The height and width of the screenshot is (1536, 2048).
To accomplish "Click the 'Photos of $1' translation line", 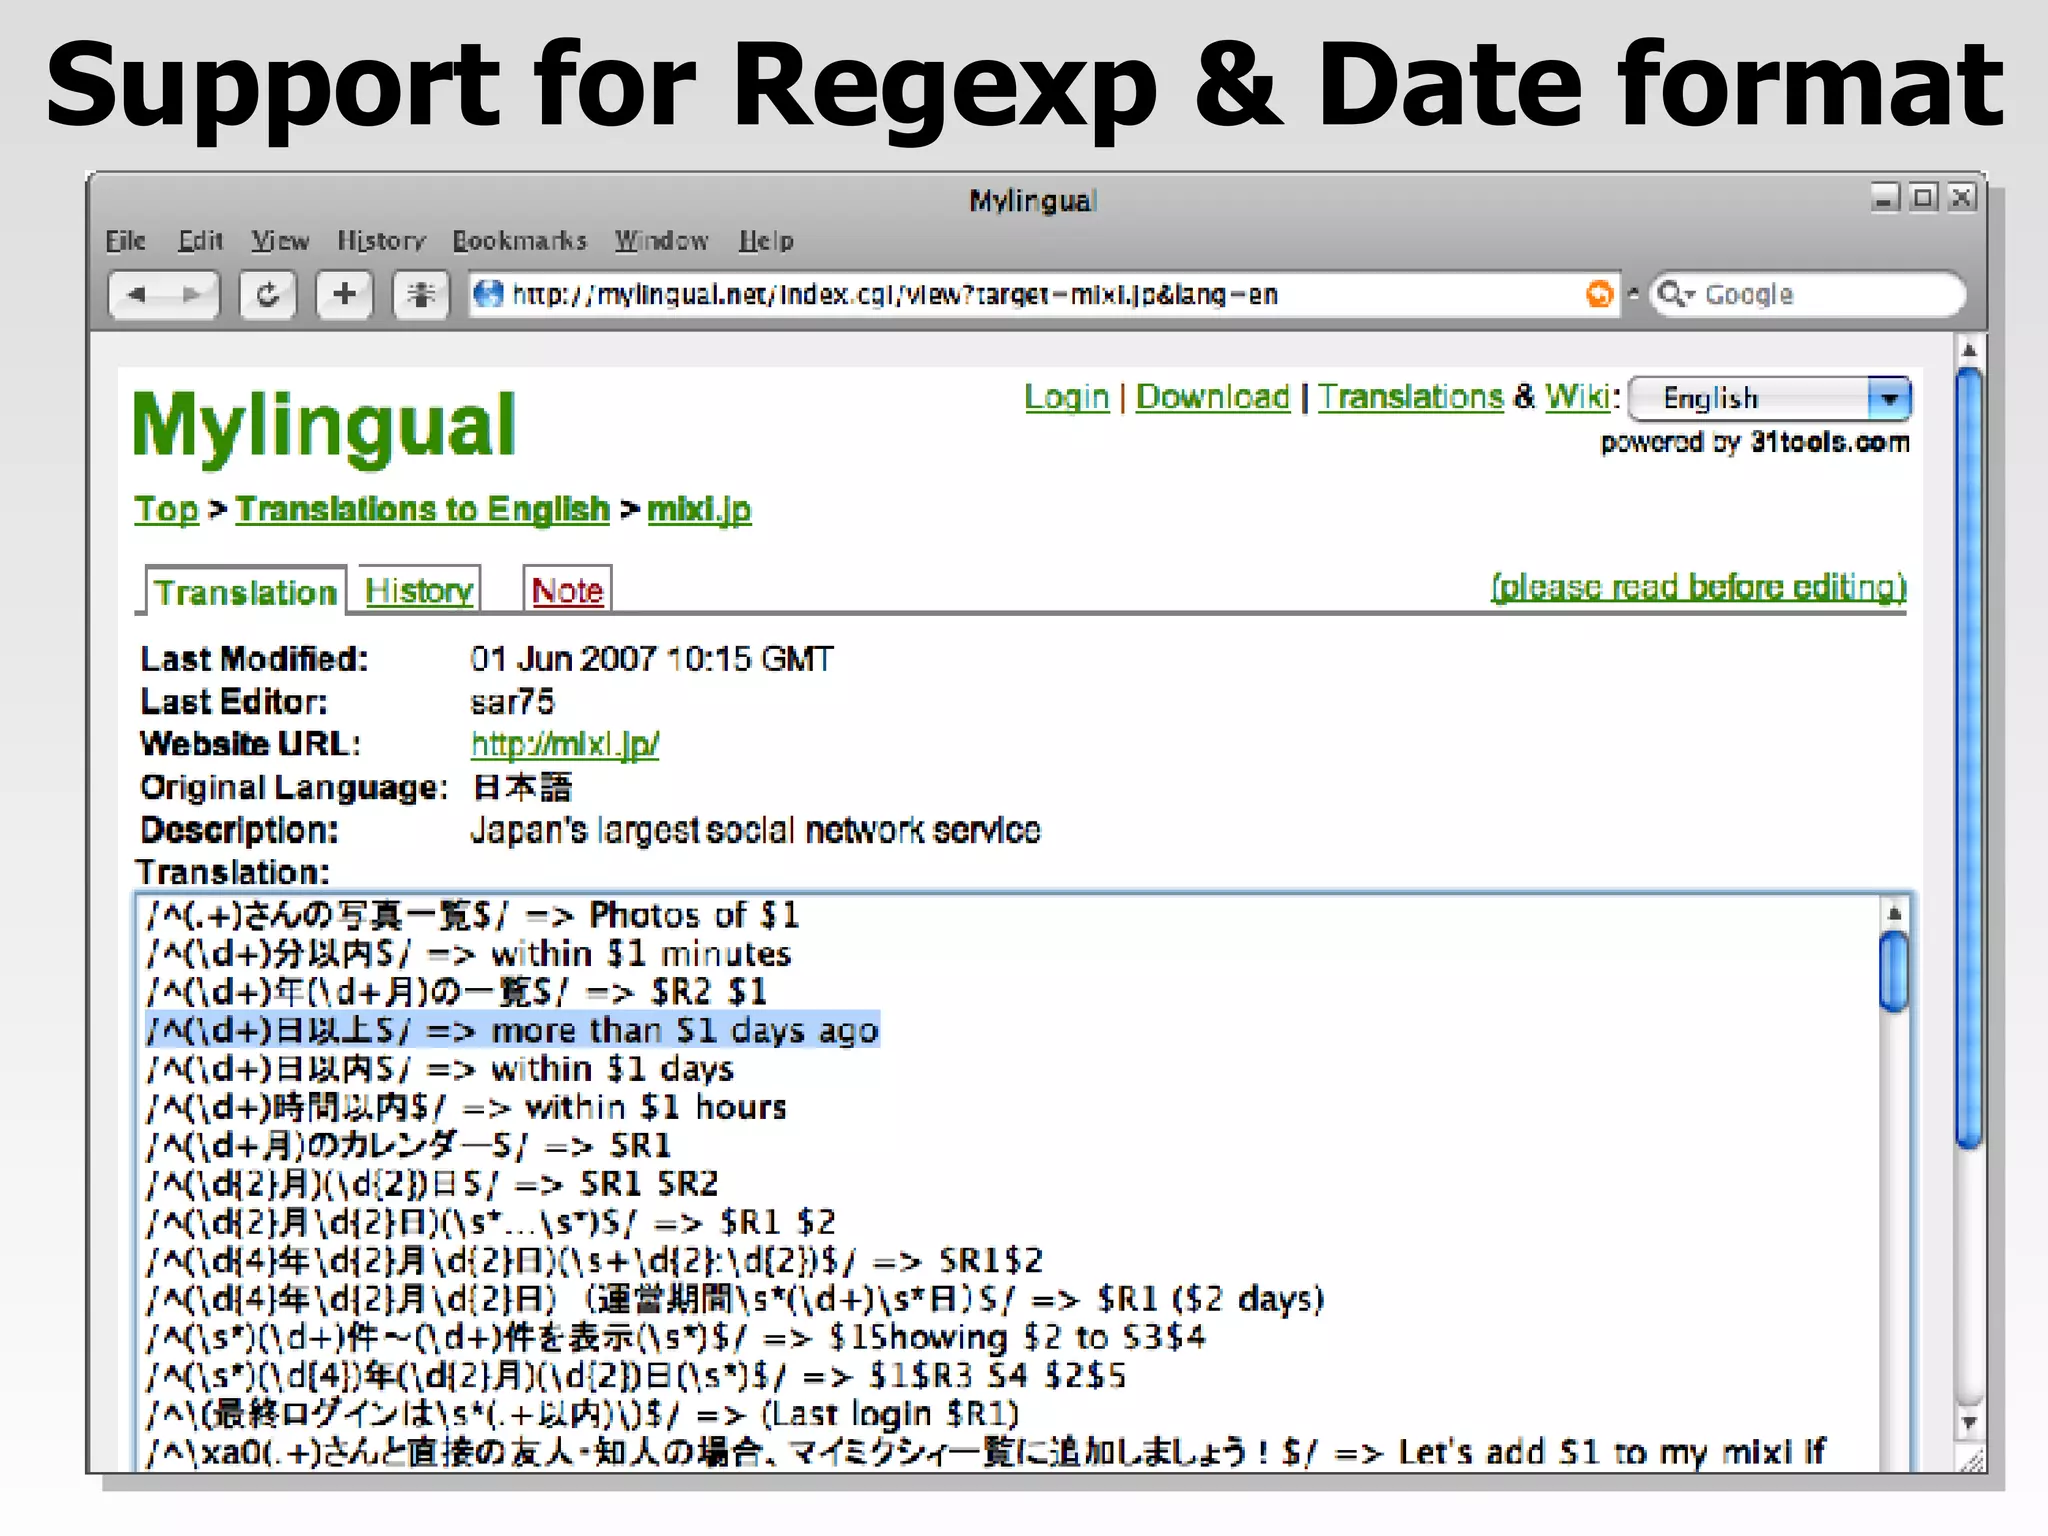I will [472, 915].
